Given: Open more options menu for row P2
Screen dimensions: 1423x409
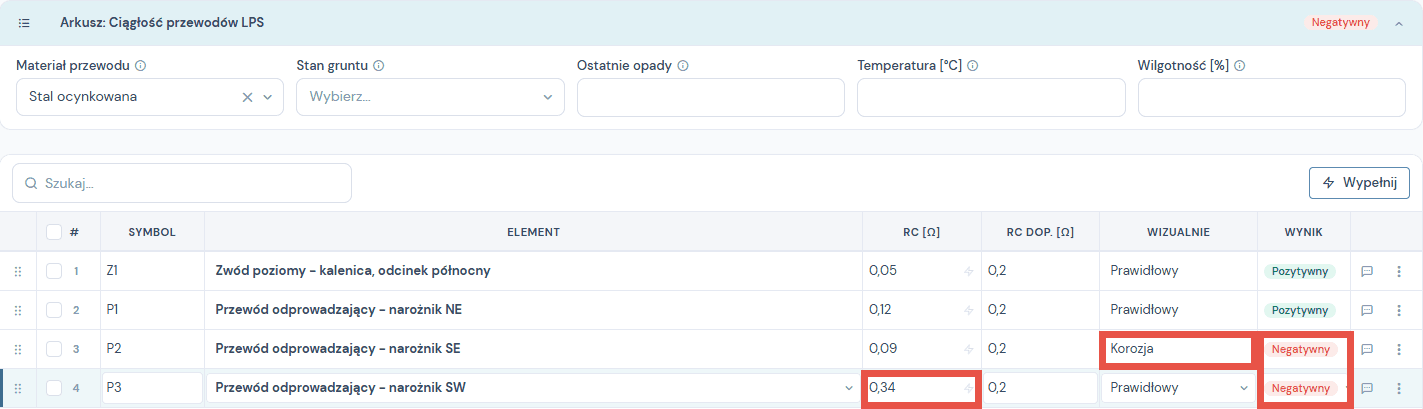Looking at the screenshot, I should coord(1398,349).
